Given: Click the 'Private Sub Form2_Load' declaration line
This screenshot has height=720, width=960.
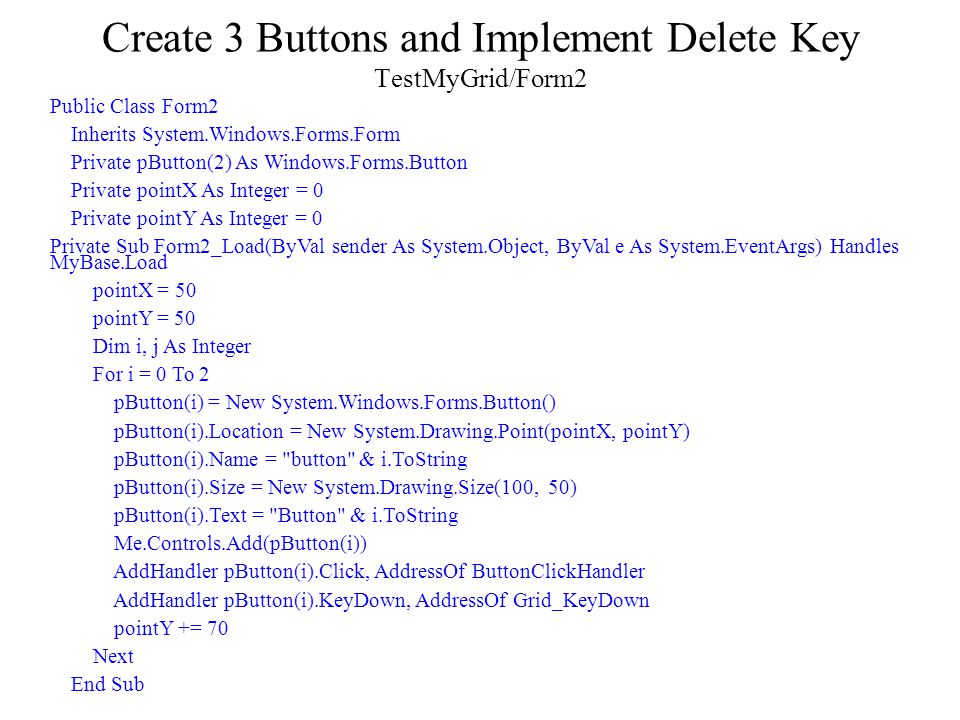Looking at the screenshot, I should 474,246.
